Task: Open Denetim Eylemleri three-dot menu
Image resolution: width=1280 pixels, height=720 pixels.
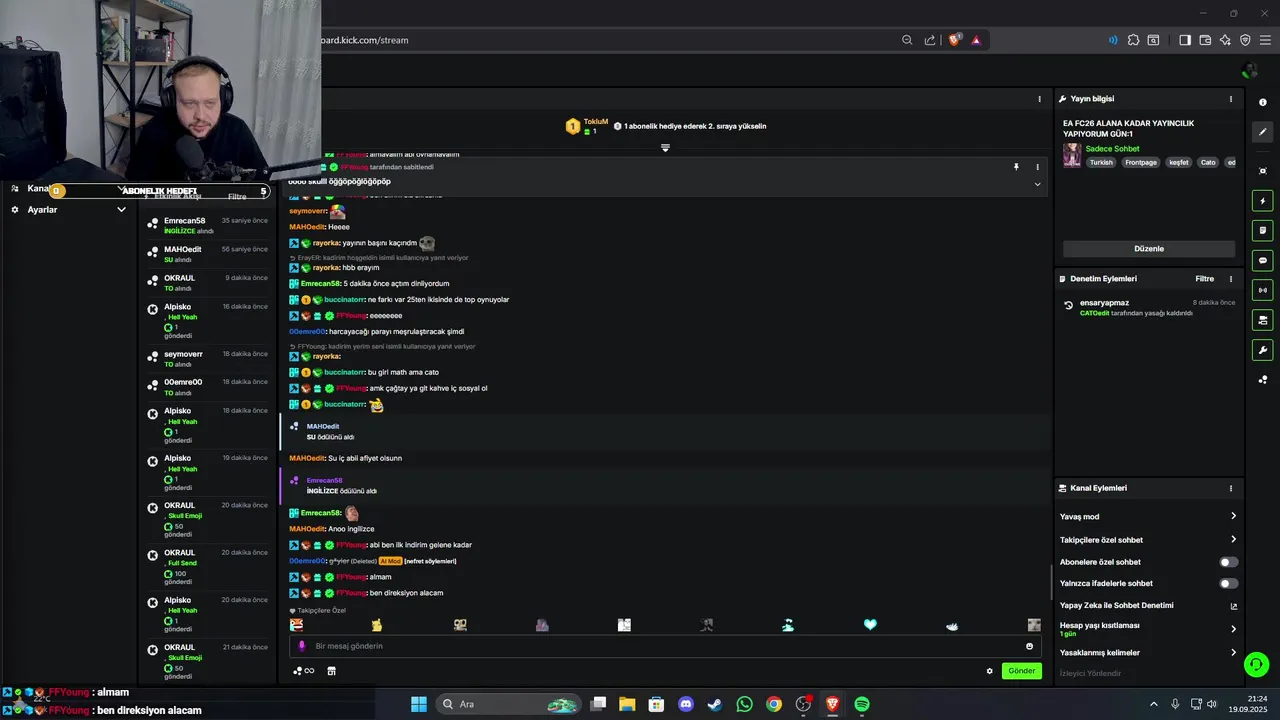Action: pyautogui.click(x=1231, y=279)
